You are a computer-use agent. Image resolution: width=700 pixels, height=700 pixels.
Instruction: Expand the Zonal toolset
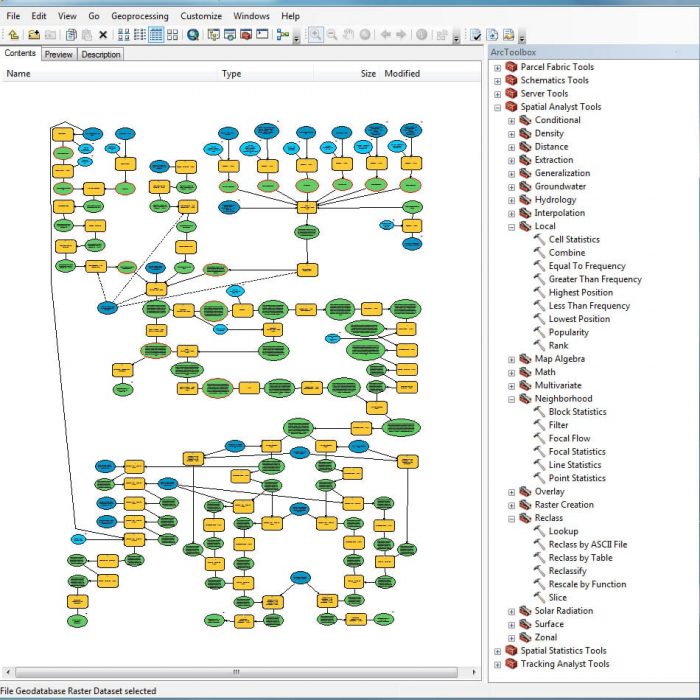click(512, 638)
